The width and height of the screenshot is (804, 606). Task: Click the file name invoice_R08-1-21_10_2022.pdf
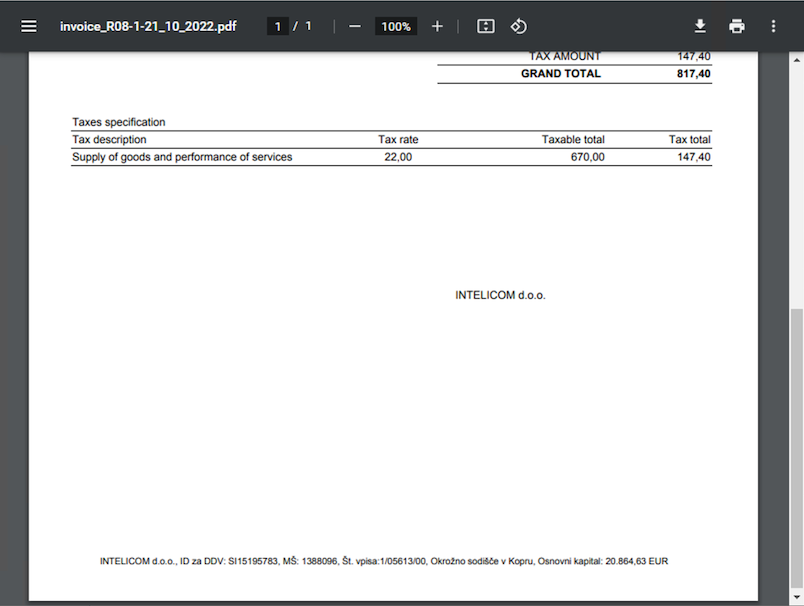148,26
